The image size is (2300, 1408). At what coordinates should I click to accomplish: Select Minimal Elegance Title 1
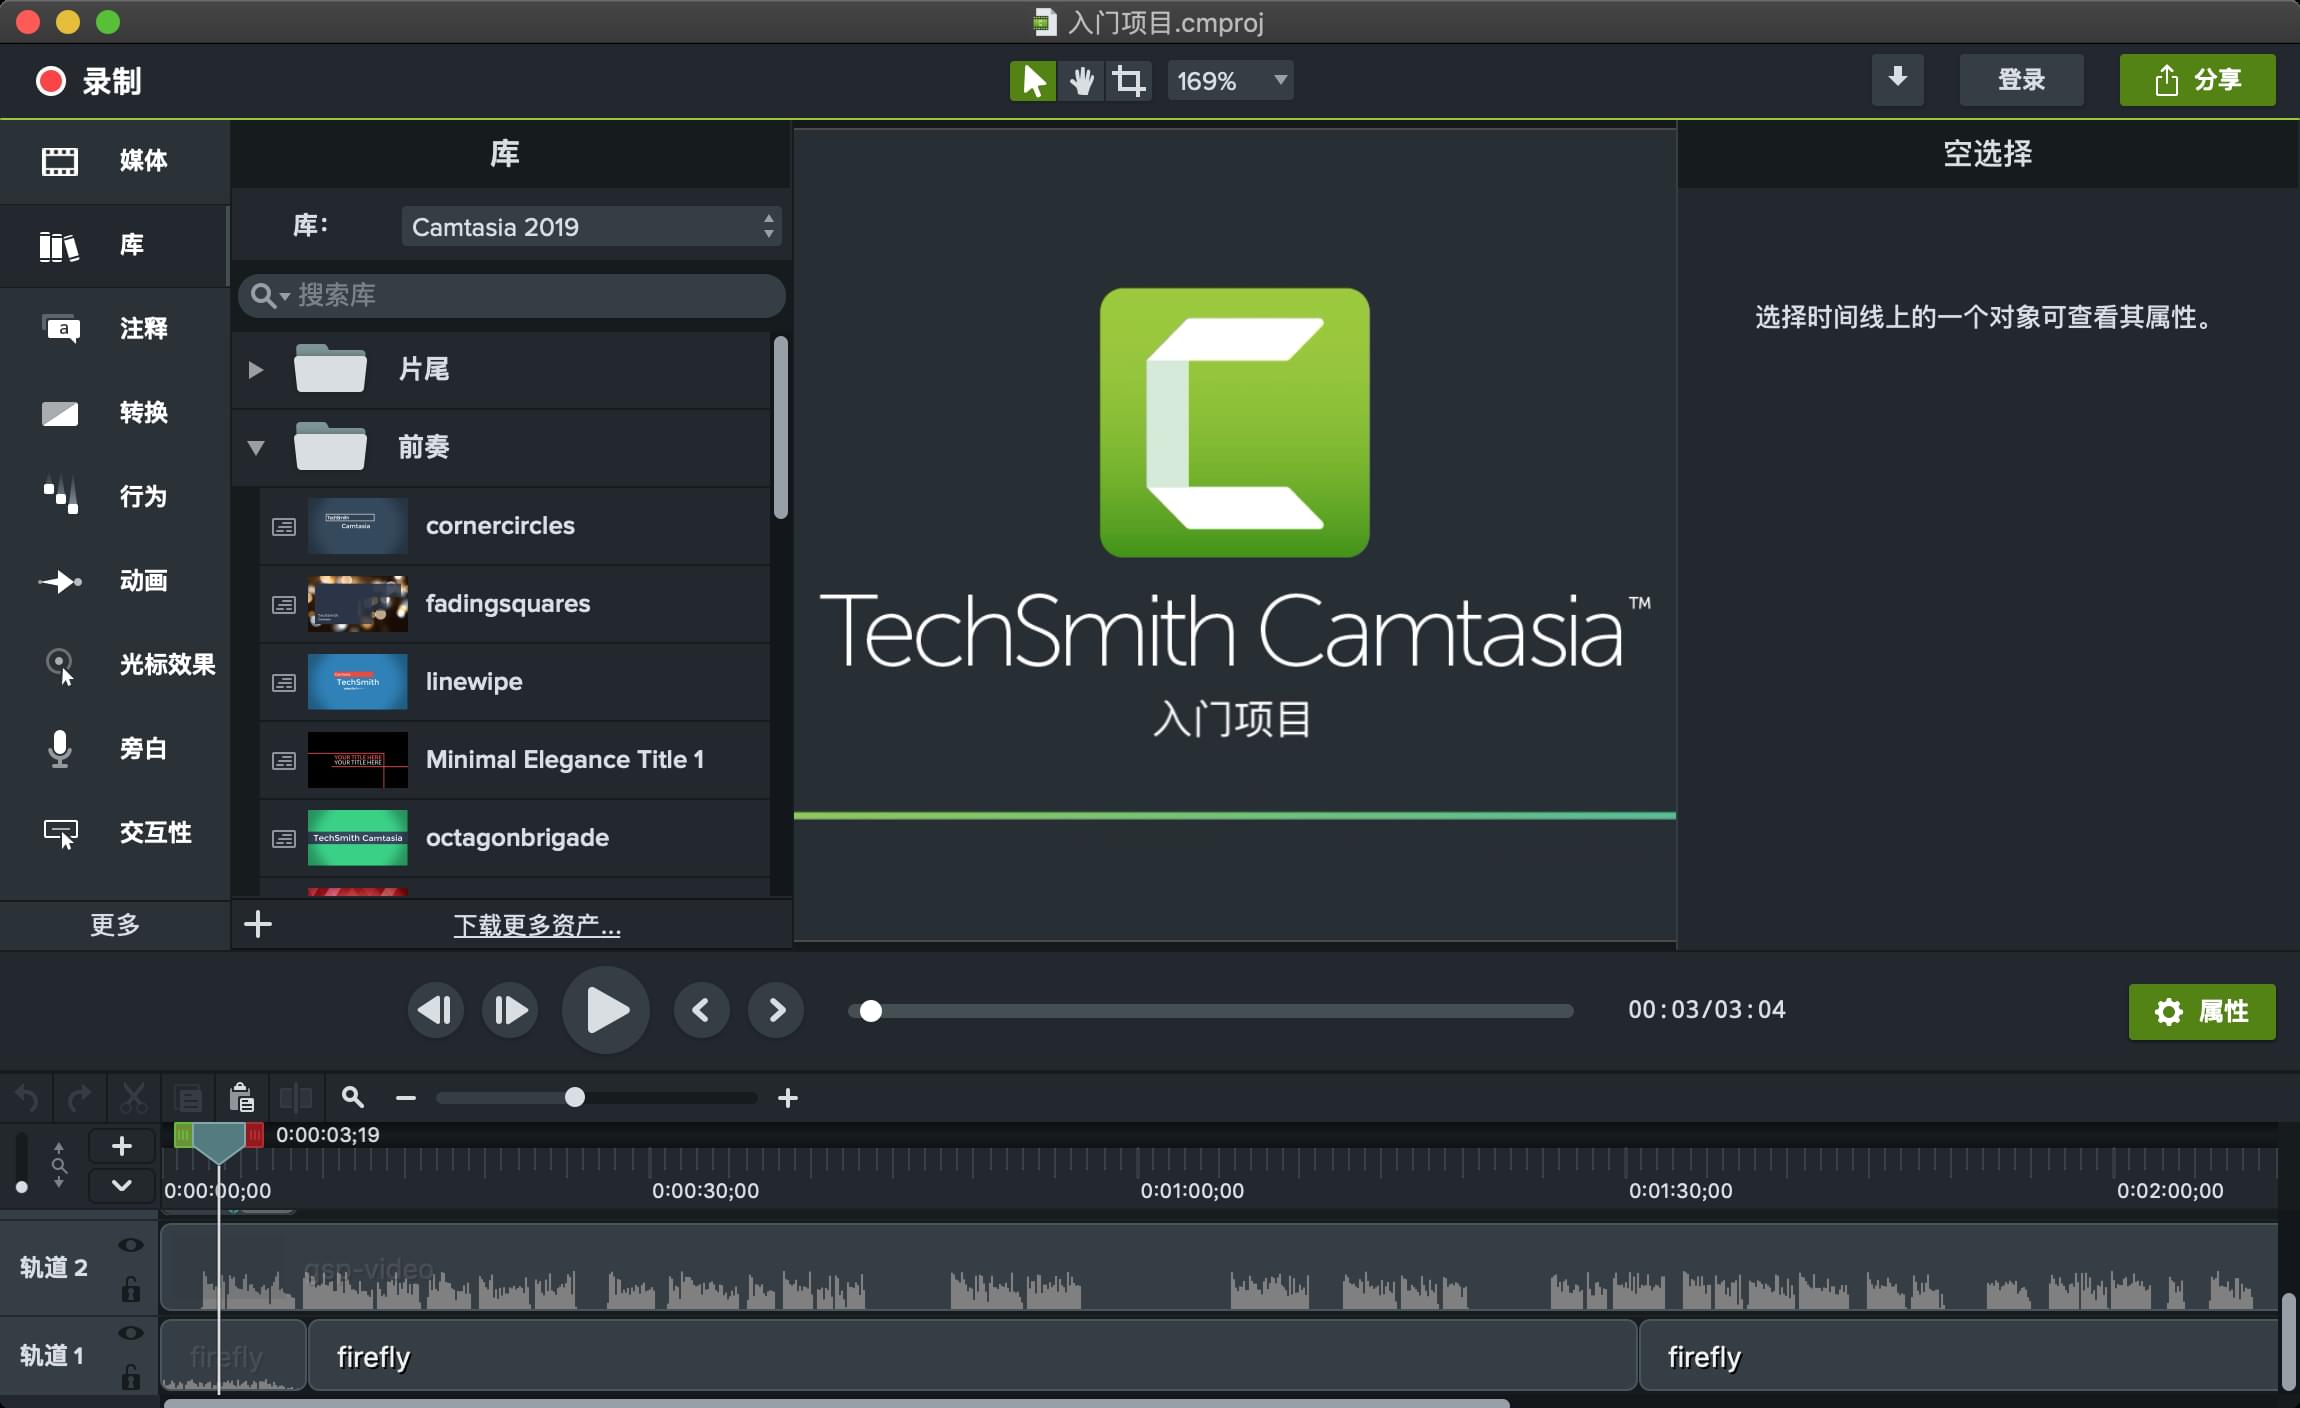click(x=515, y=760)
